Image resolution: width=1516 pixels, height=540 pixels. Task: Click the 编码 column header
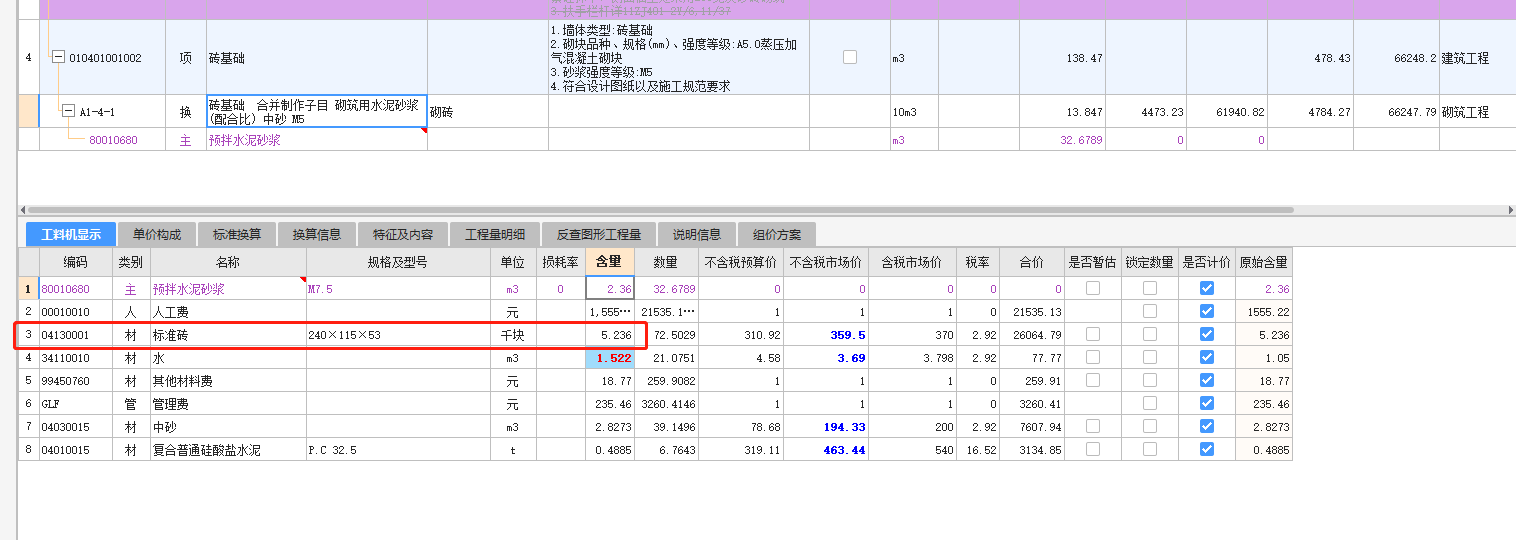[x=75, y=262]
